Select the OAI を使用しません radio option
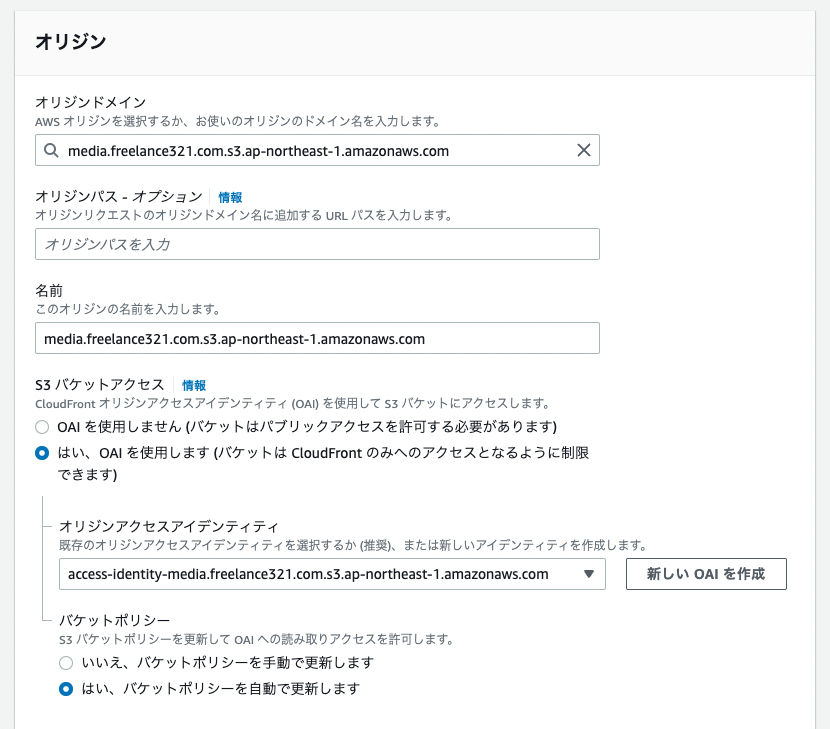The width and height of the screenshot is (830, 729). pos(42,427)
